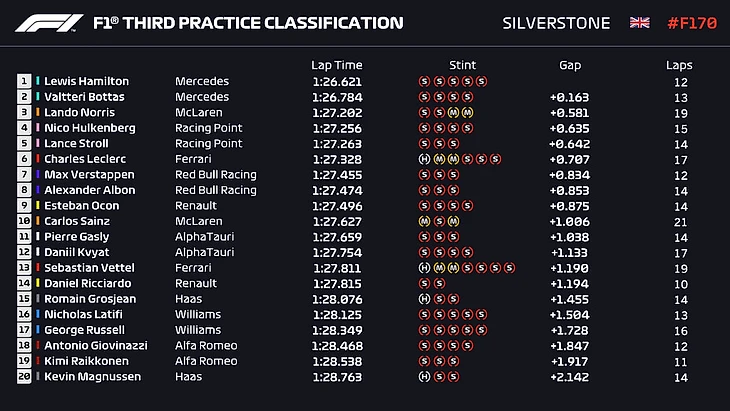This screenshot has height=411, width=730.
Task: Click the position 1 badge beside Hamilton
Action: tap(23, 82)
